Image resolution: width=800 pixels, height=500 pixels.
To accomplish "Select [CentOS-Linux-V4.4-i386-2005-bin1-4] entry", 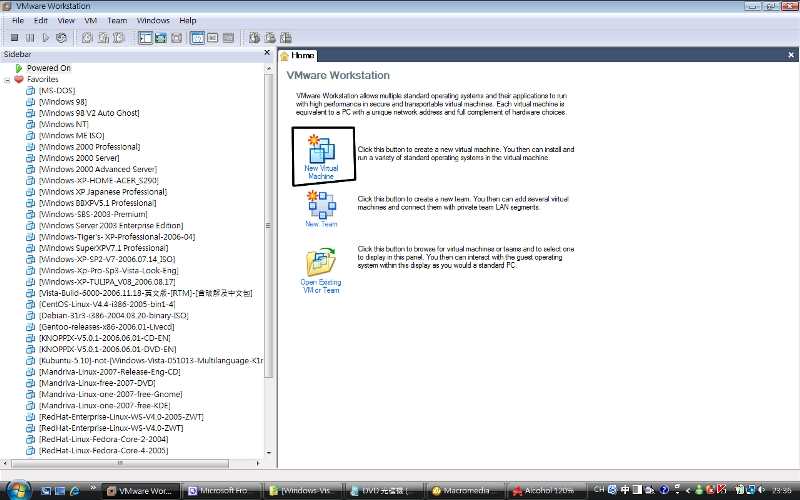I will coord(107,304).
